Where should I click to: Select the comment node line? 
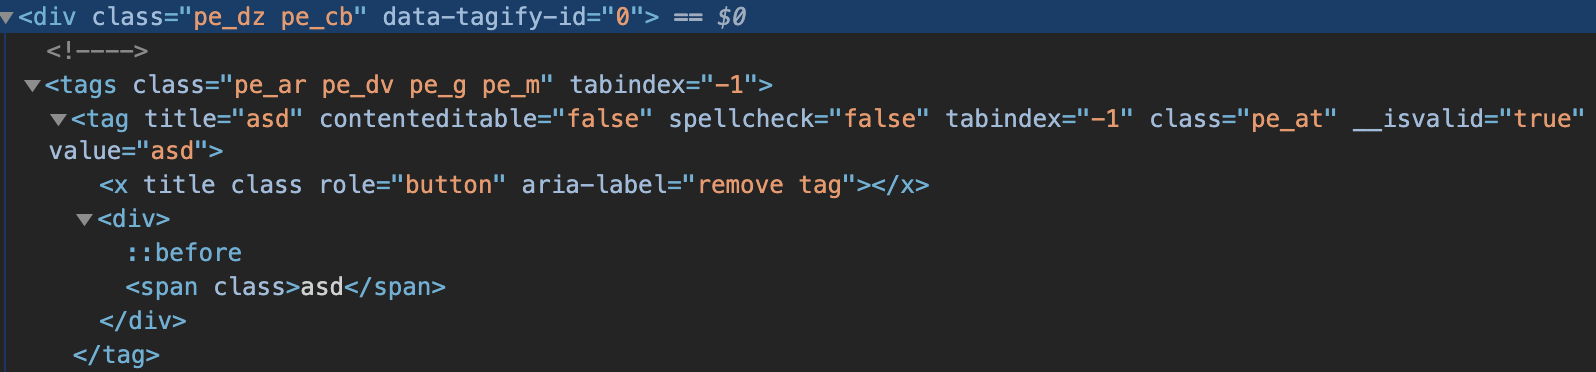click(x=97, y=51)
